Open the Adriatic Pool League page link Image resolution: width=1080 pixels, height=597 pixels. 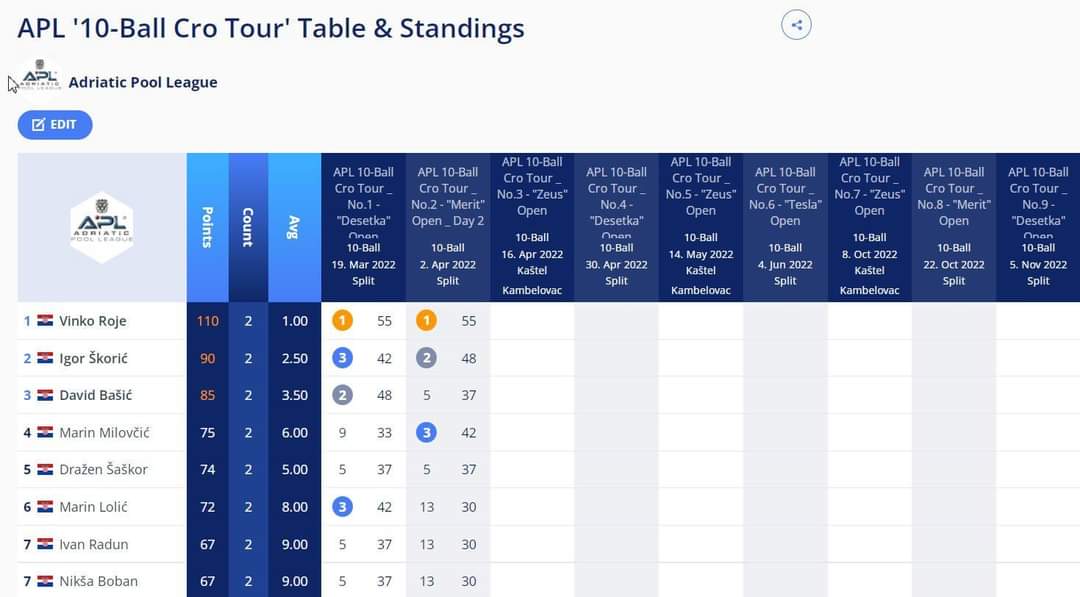(143, 82)
